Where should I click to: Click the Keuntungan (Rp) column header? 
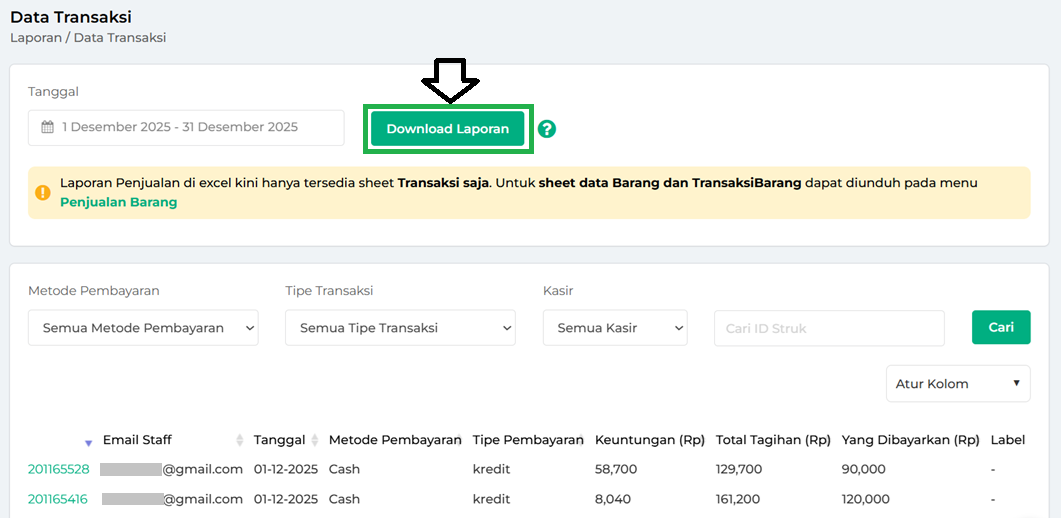pos(649,440)
